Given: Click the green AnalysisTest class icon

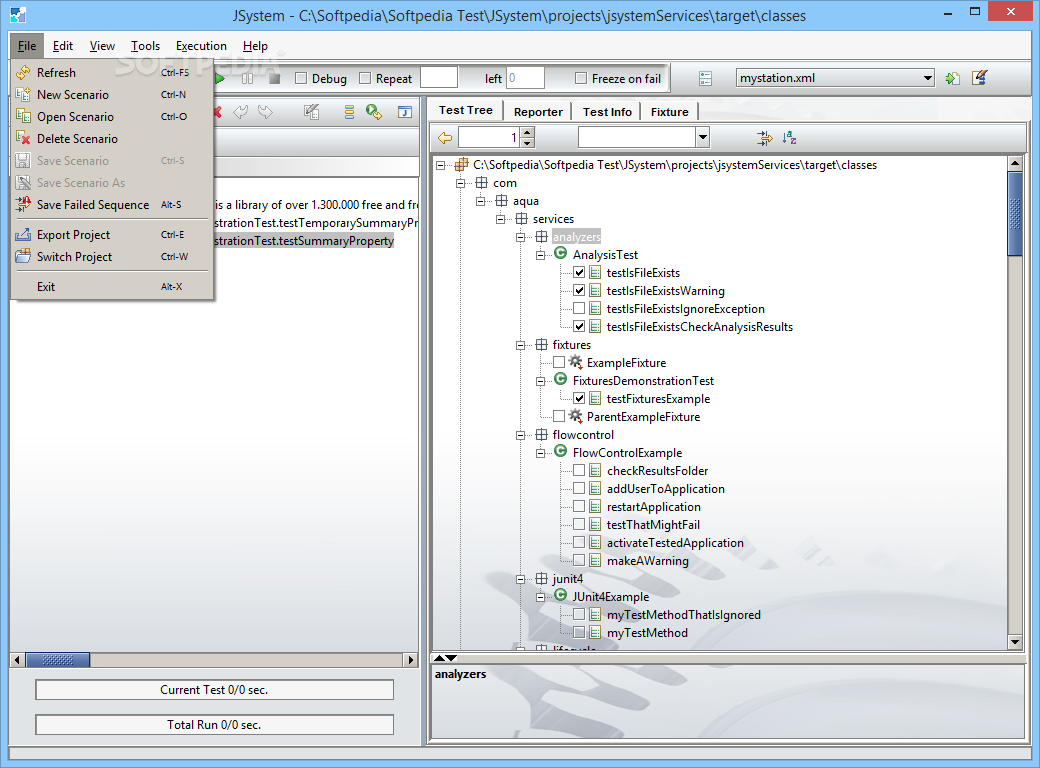Looking at the screenshot, I should [x=560, y=253].
